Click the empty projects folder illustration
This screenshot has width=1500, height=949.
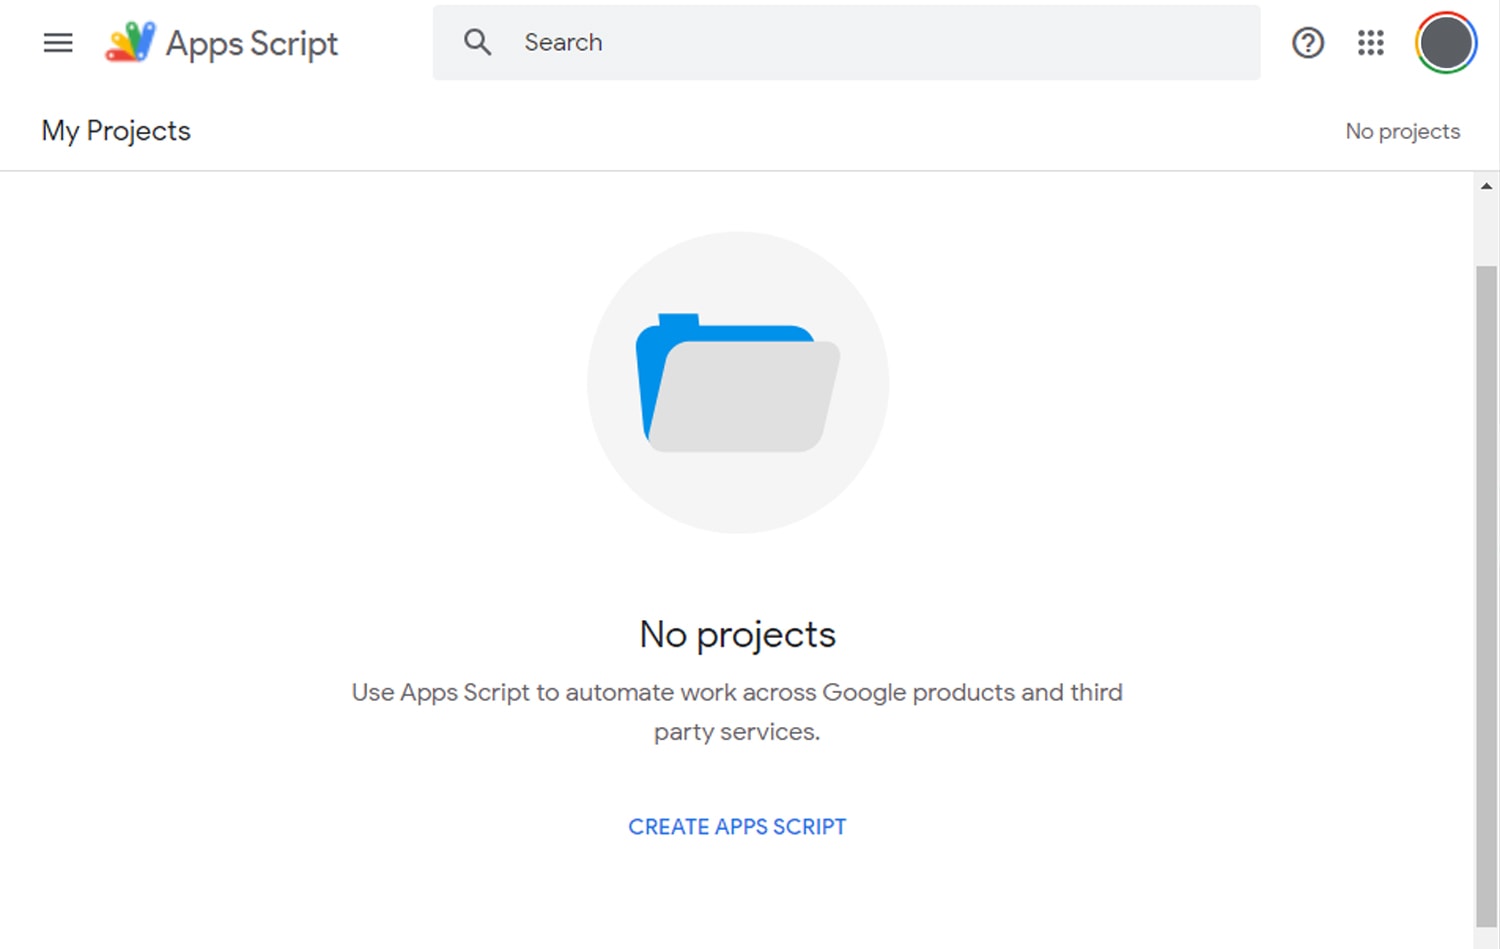point(738,383)
